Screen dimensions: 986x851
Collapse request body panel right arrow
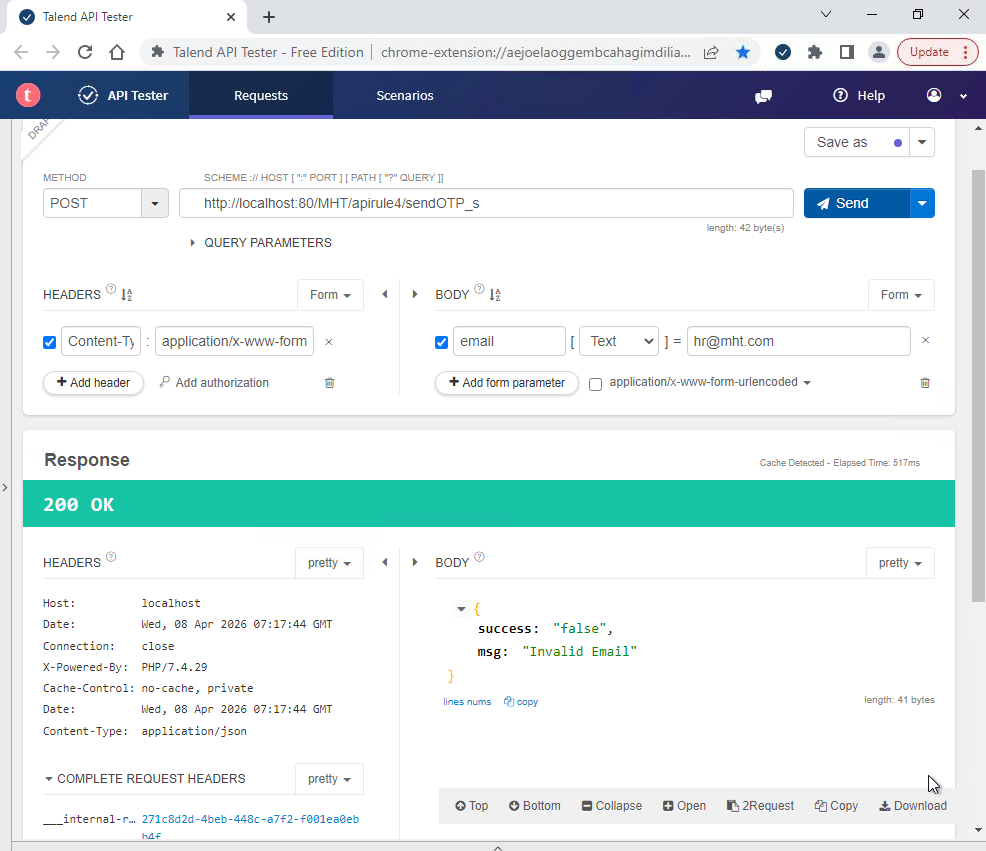coord(415,294)
